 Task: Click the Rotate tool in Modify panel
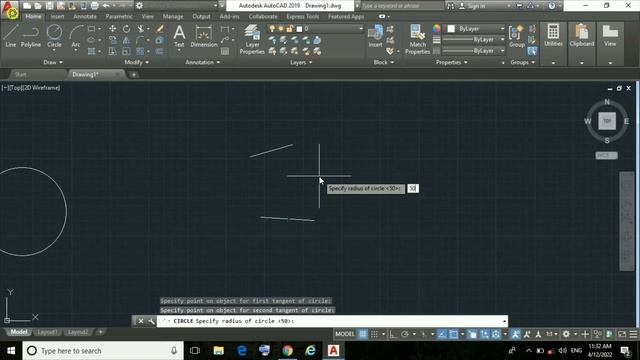click(x=127, y=29)
